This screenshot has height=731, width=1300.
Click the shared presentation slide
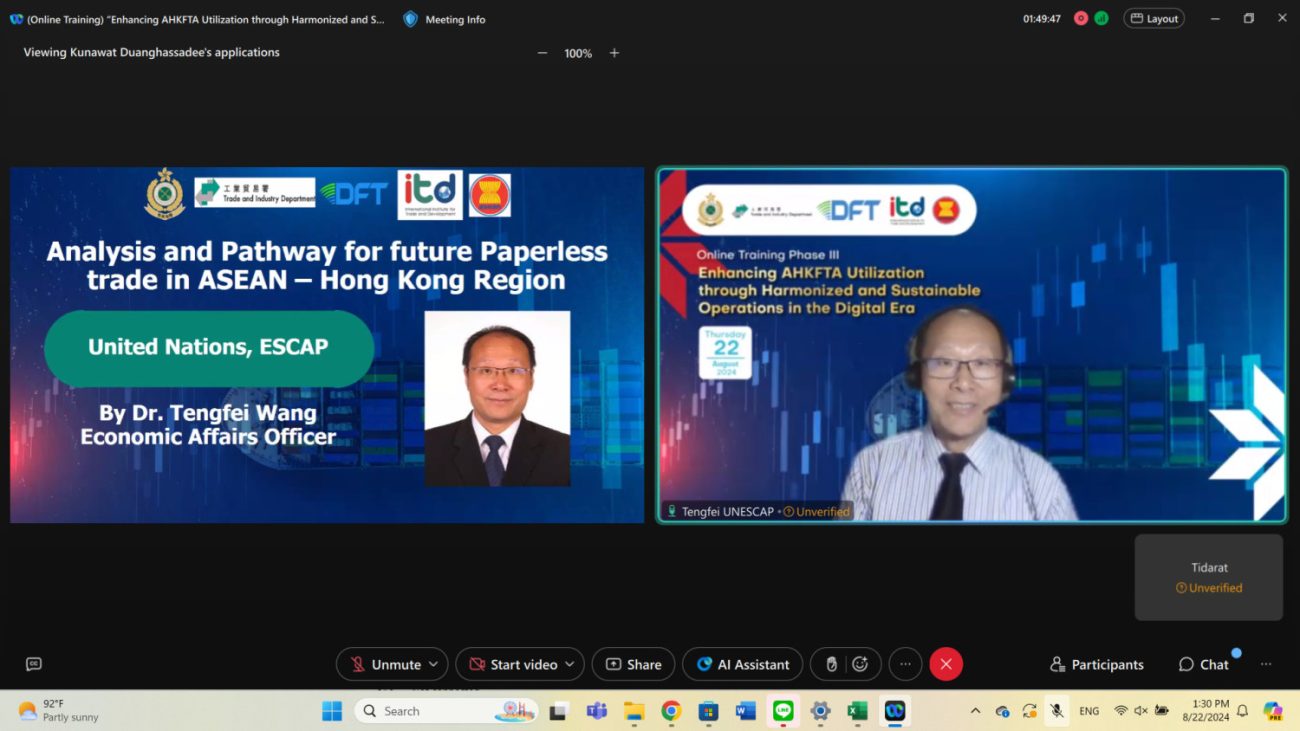pyautogui.click(x=327, y=345)
